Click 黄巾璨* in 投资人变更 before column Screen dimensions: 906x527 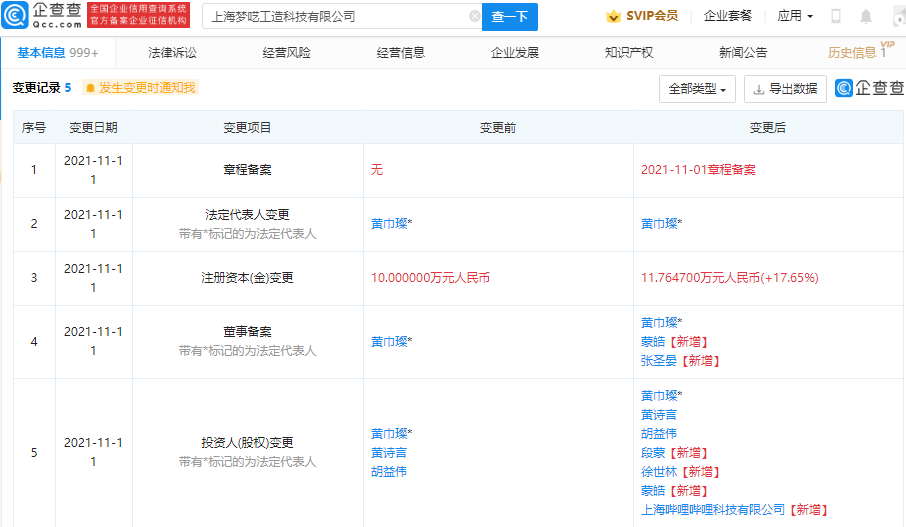(391, 433)
